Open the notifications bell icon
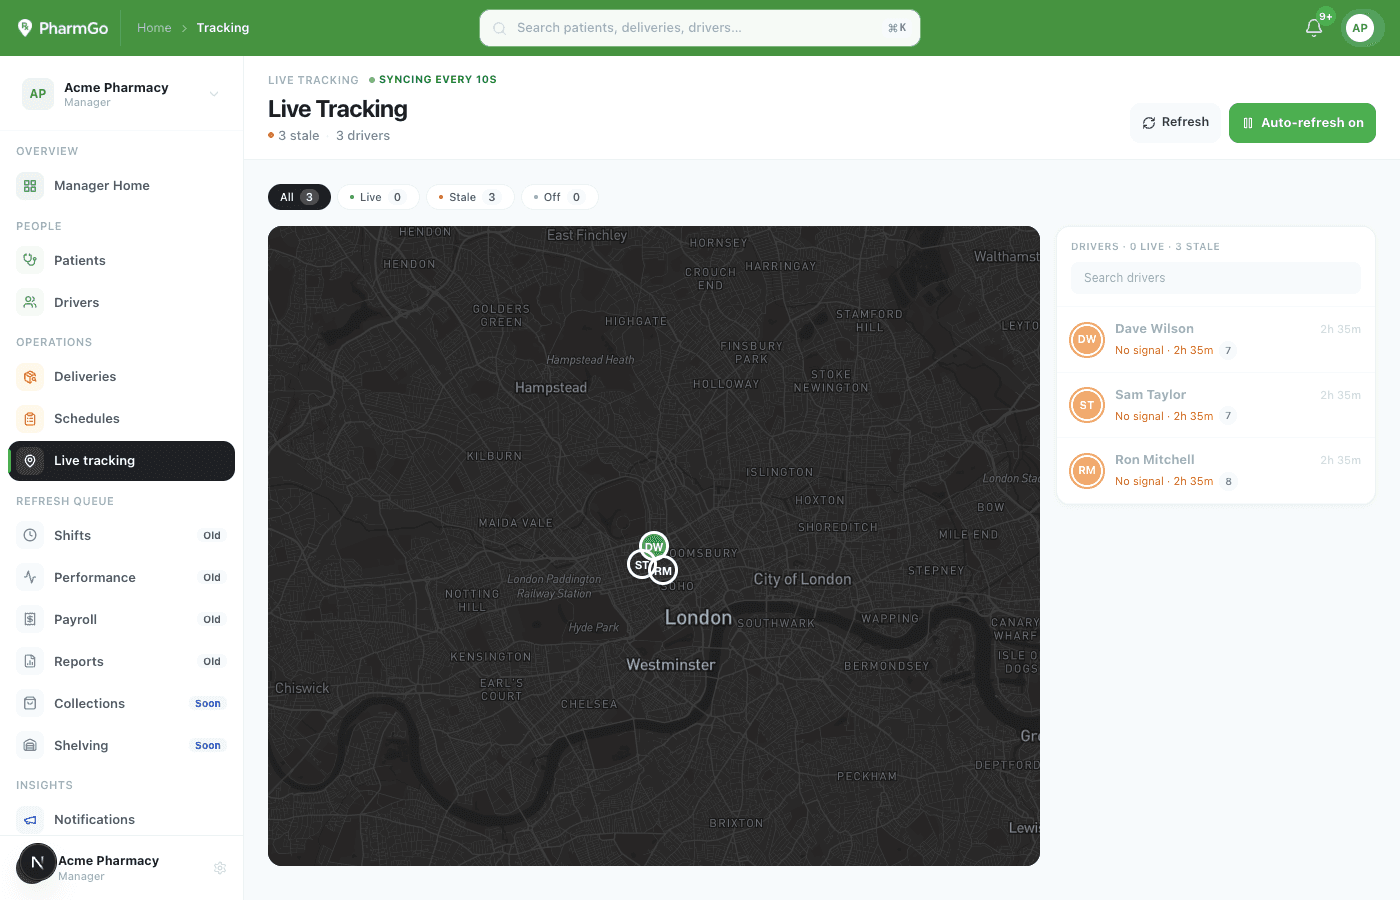The height and width of the screenshot is (900, 1400). coord(1314,28)
